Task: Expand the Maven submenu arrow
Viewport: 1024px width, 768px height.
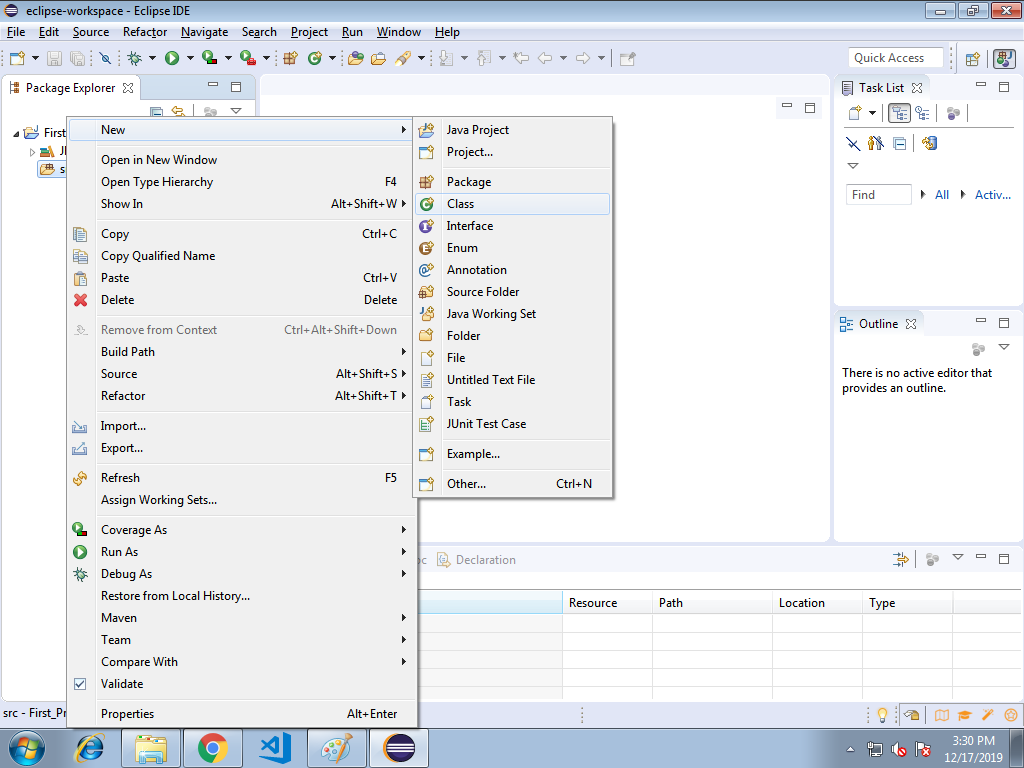Action: pyautogui.click(x=404, y=618)
